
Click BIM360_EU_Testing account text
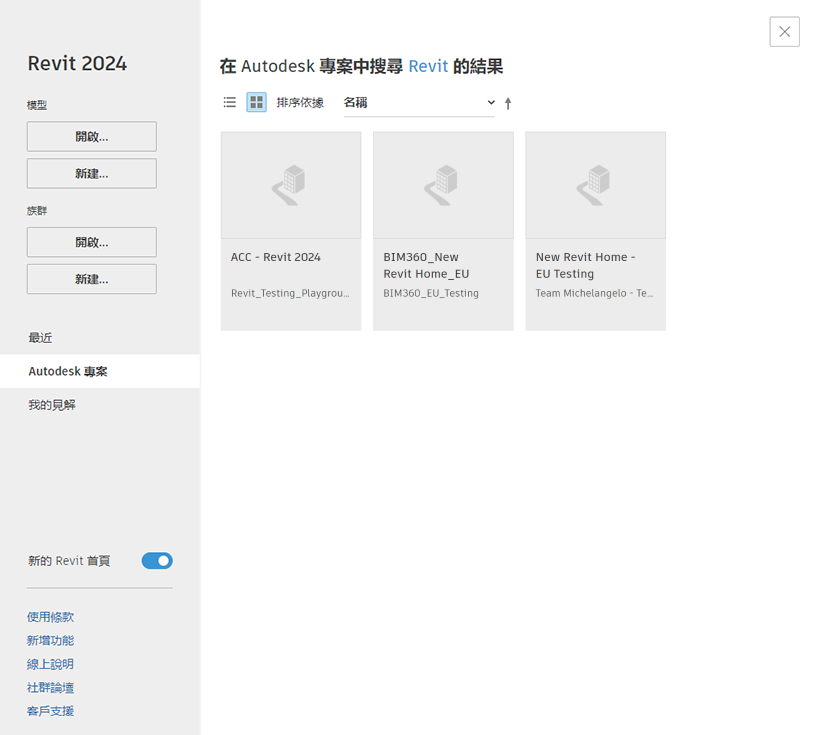pos(431,293)
